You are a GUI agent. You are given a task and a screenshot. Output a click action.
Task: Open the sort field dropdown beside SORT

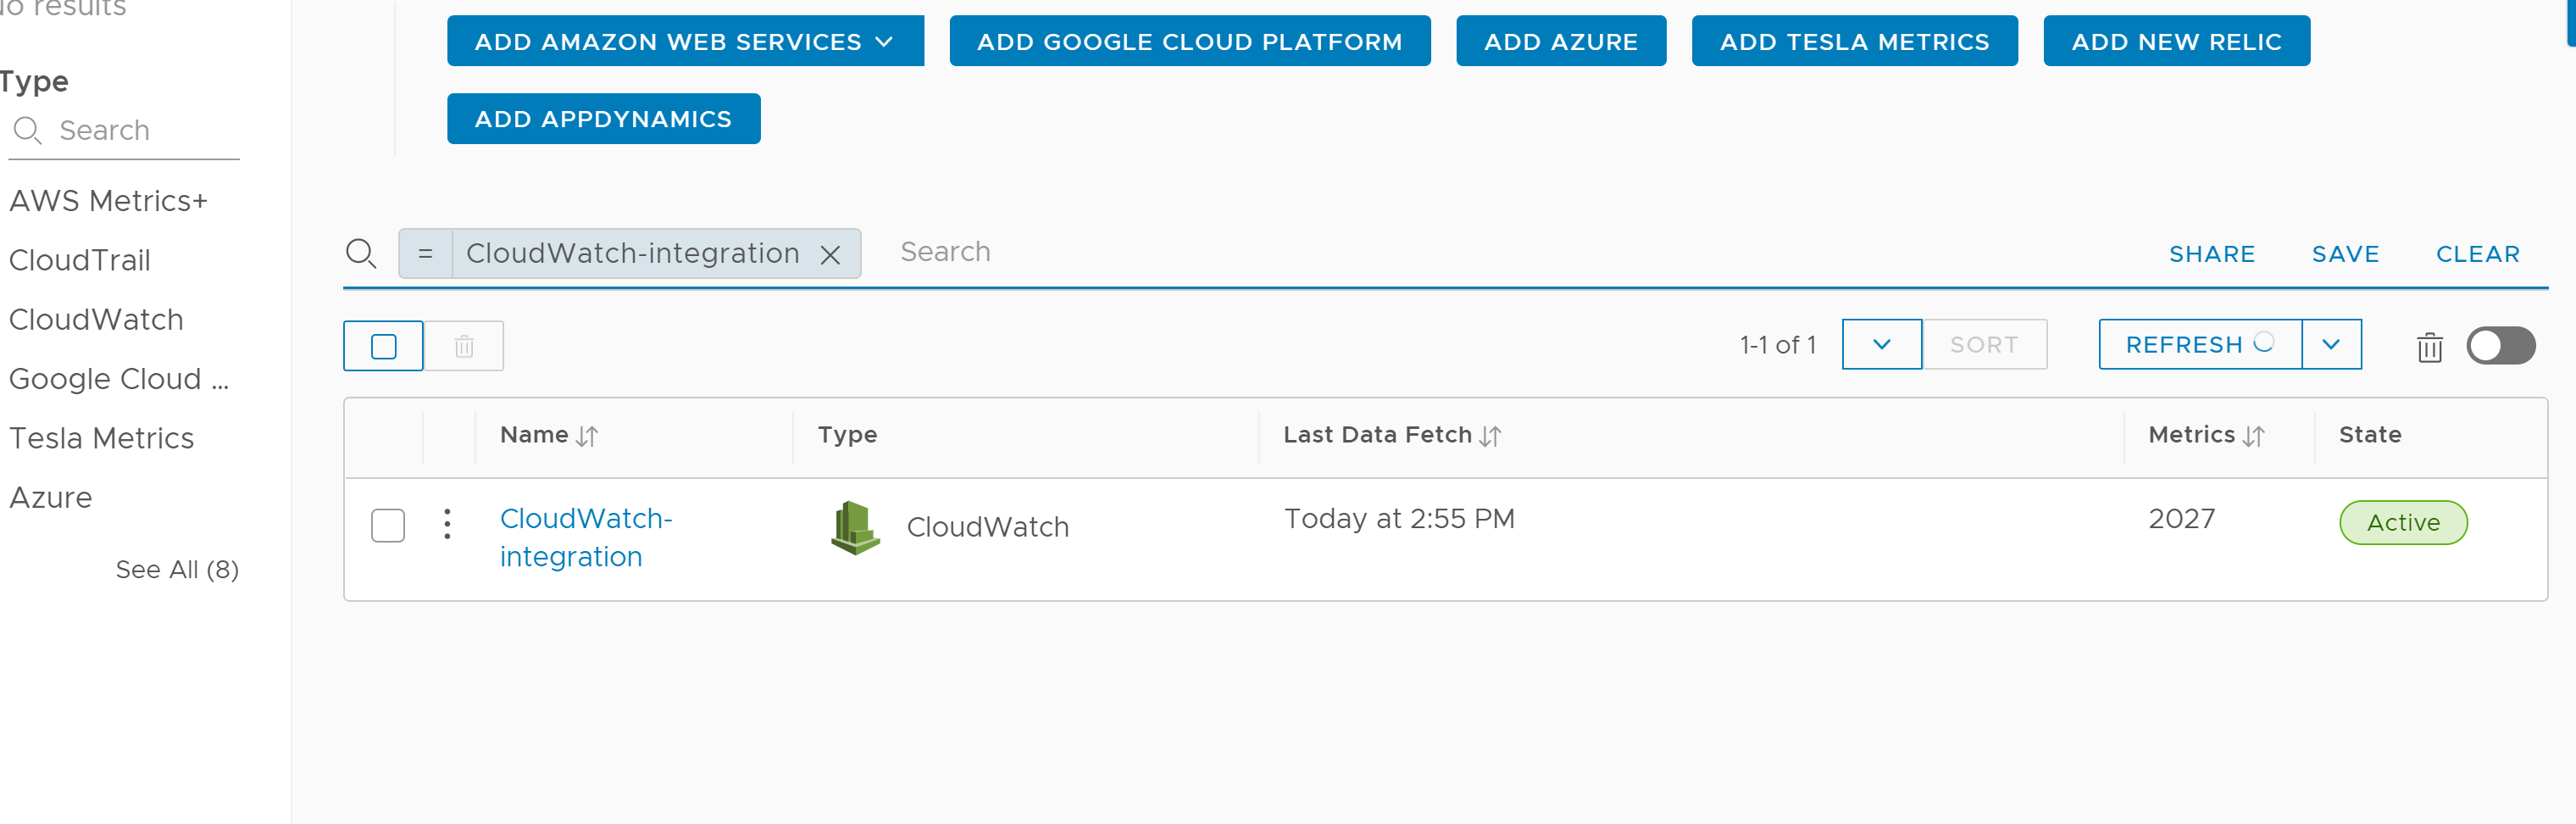coord(1881,345)
